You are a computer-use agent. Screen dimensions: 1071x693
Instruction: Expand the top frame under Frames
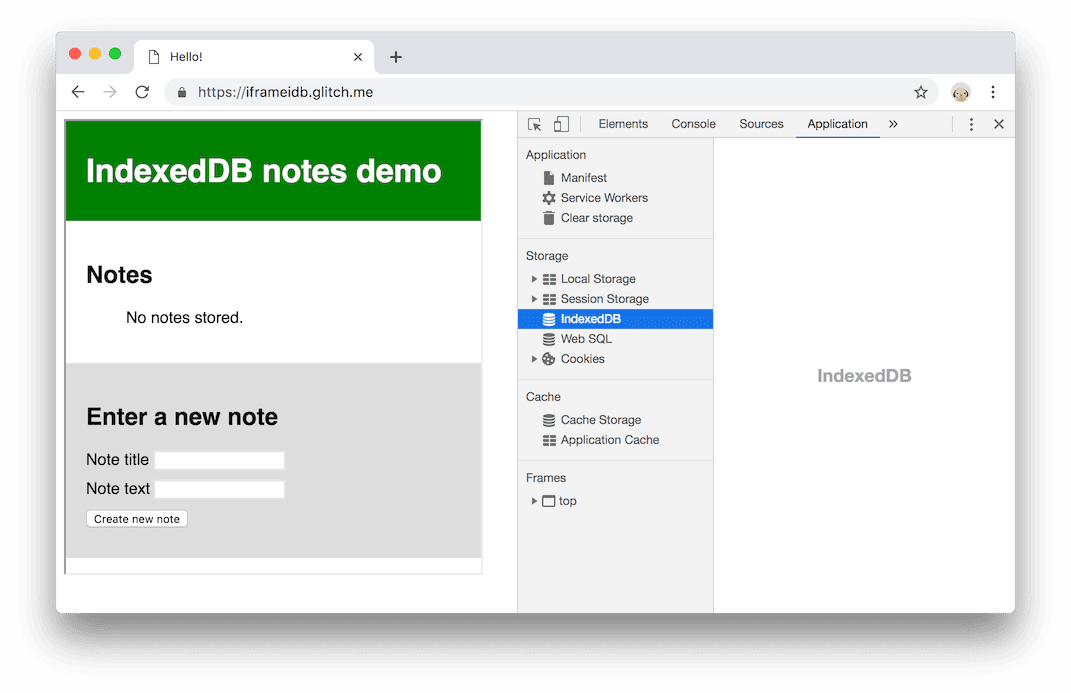[533, 501]
